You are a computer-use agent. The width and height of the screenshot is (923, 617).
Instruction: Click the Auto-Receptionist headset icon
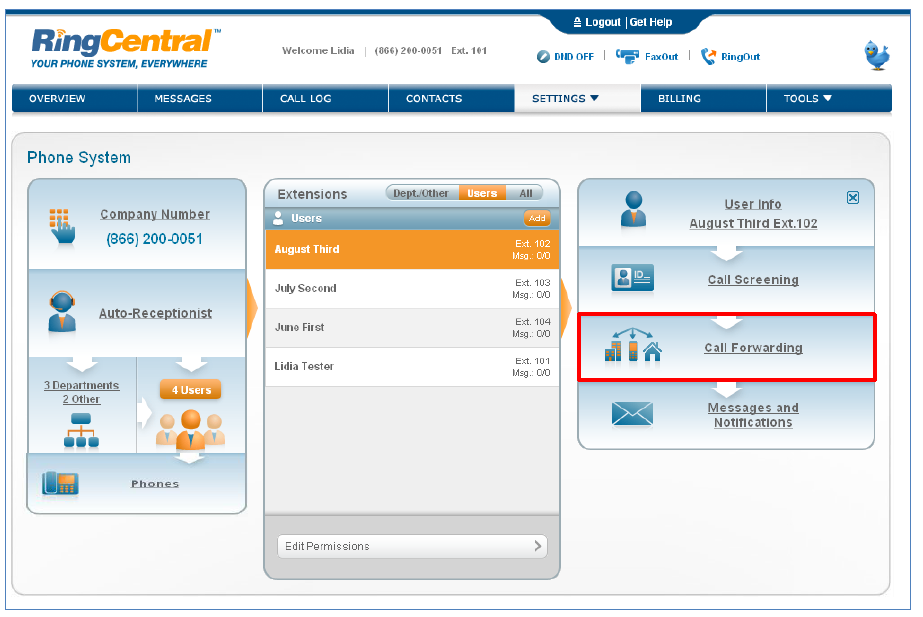[x=62, y=312]
